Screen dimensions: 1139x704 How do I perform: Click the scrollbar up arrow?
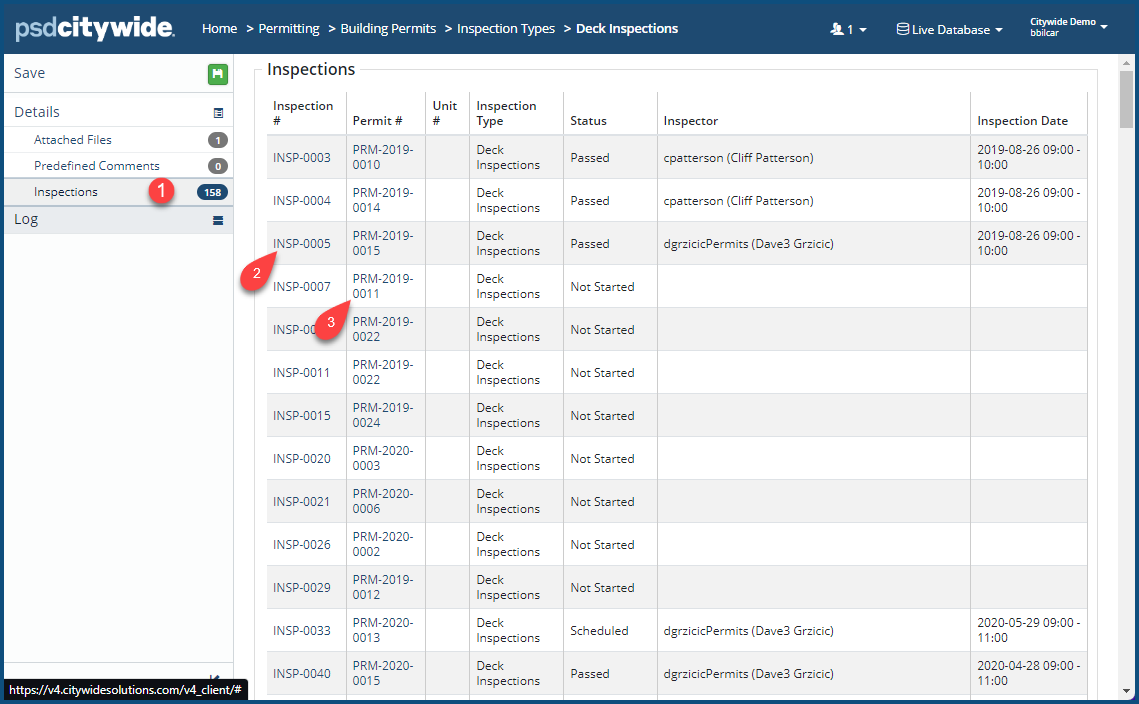1127,62
